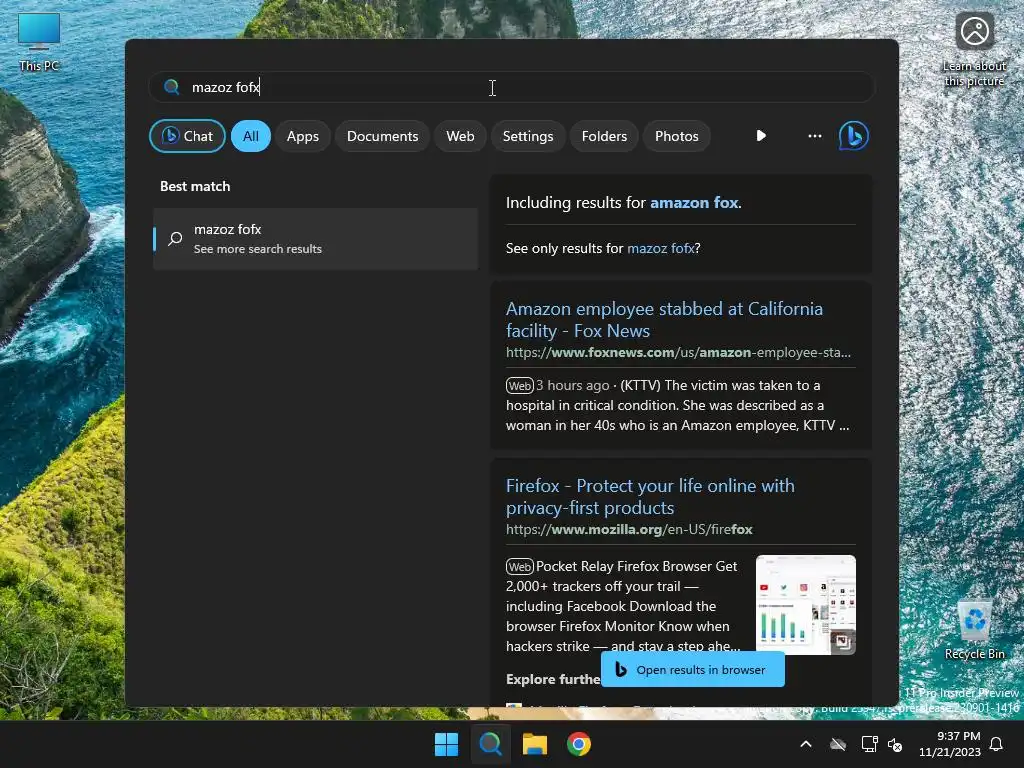Open the three-dot options menu
The width and height of the screenshot is (1024, 768).
pyautogui.click(x=814, y=136)
